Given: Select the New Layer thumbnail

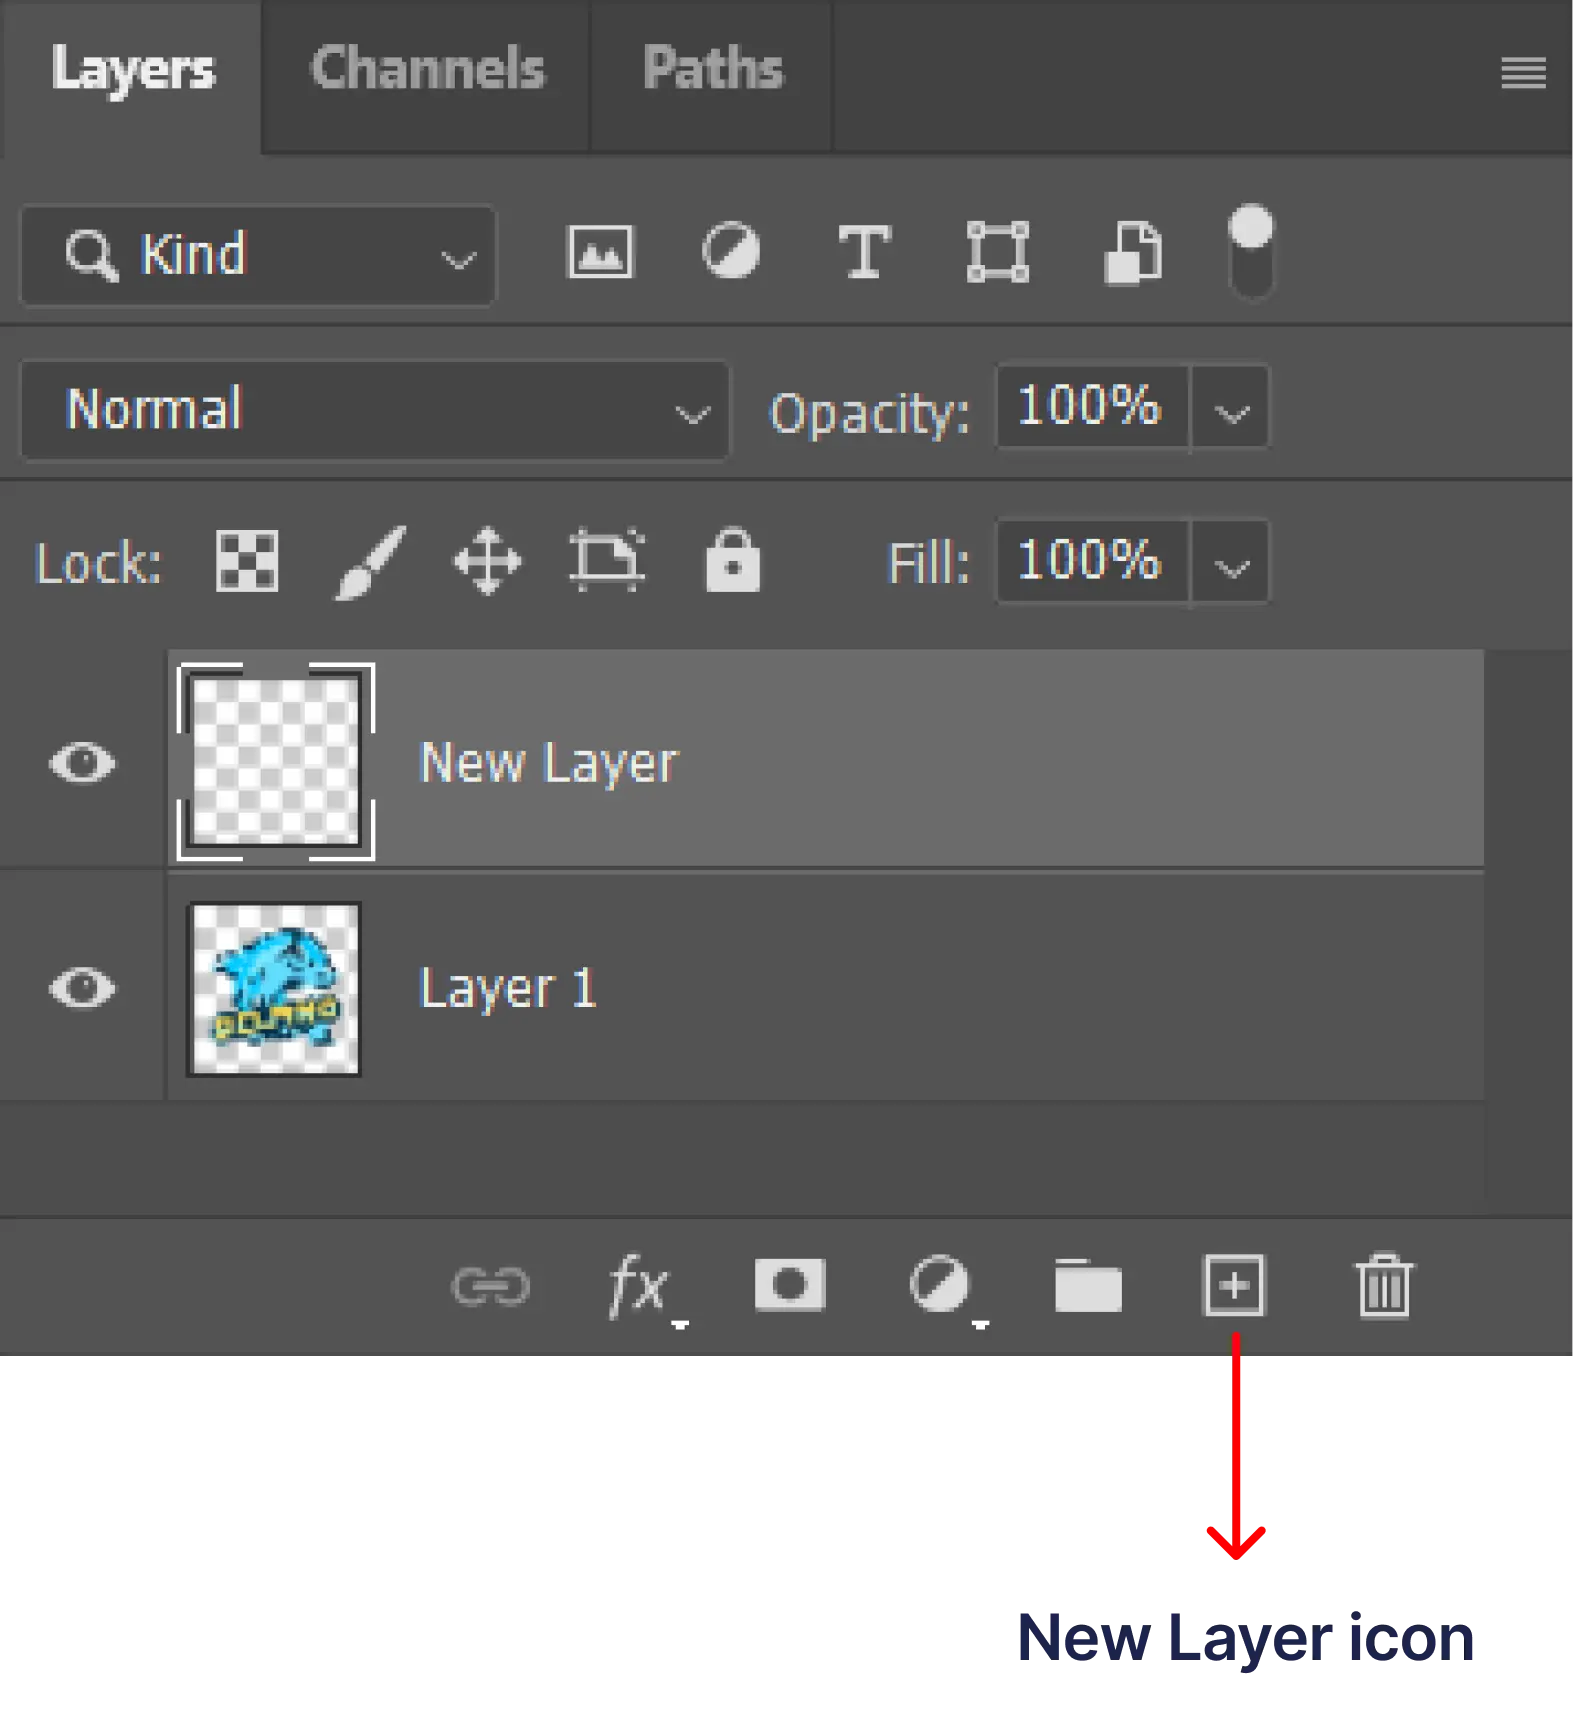Looking at the screenshot, I should point(276,761).
